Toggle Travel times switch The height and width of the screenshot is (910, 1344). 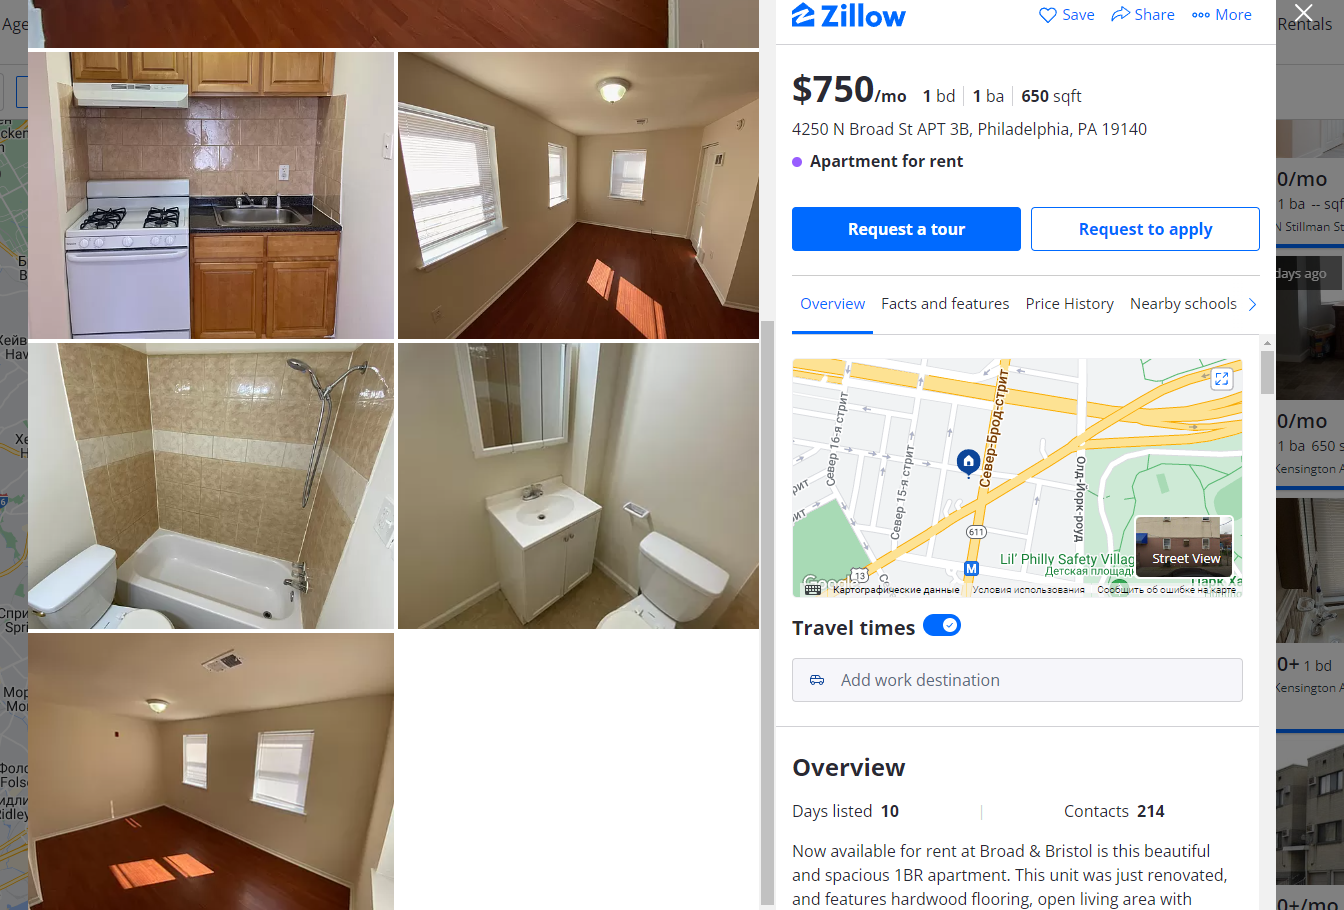(x=942, y=626)
